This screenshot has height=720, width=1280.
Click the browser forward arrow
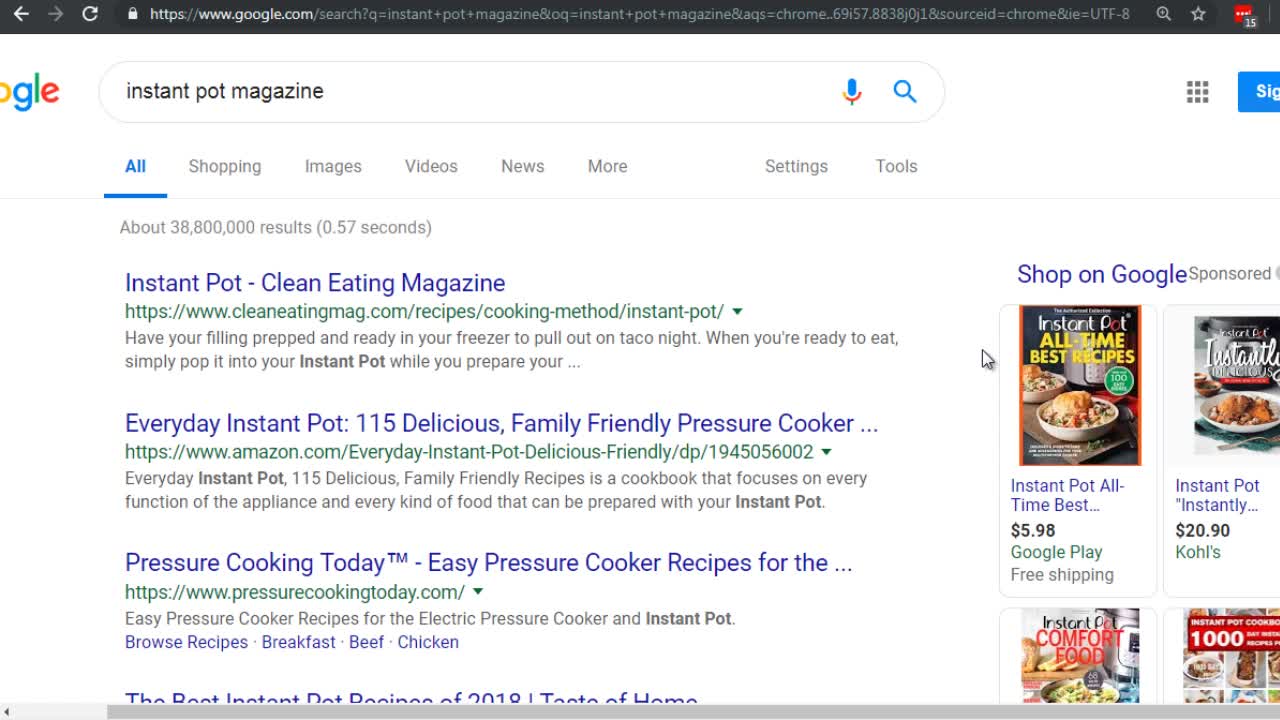pyautogui.click(x=55, y=14)
